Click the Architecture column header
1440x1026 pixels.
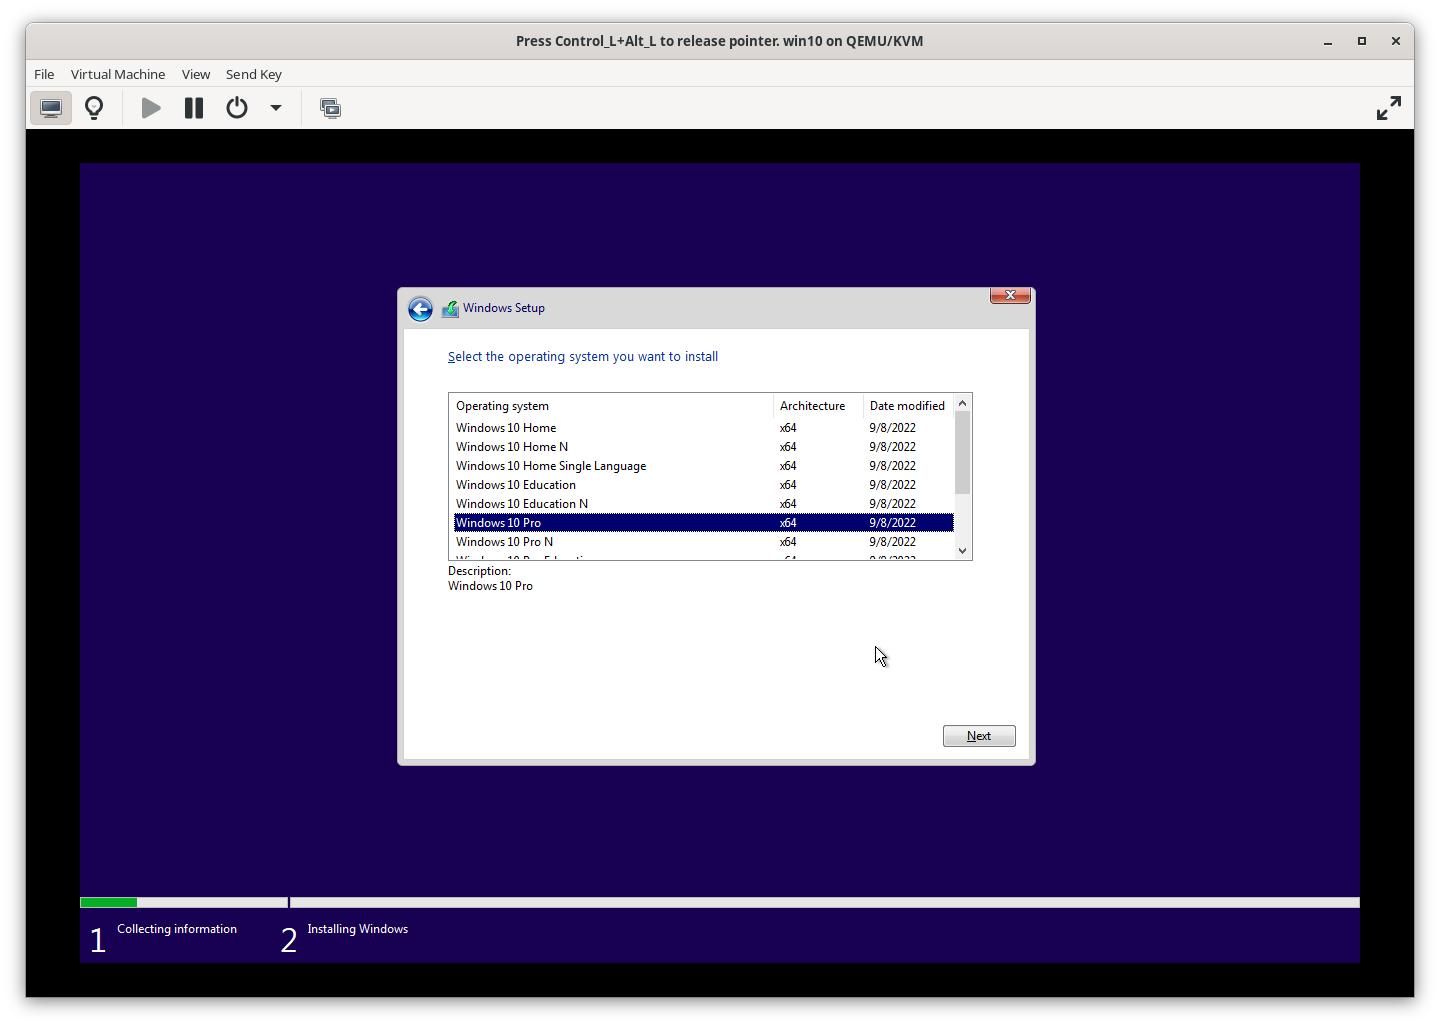[818, 406]
